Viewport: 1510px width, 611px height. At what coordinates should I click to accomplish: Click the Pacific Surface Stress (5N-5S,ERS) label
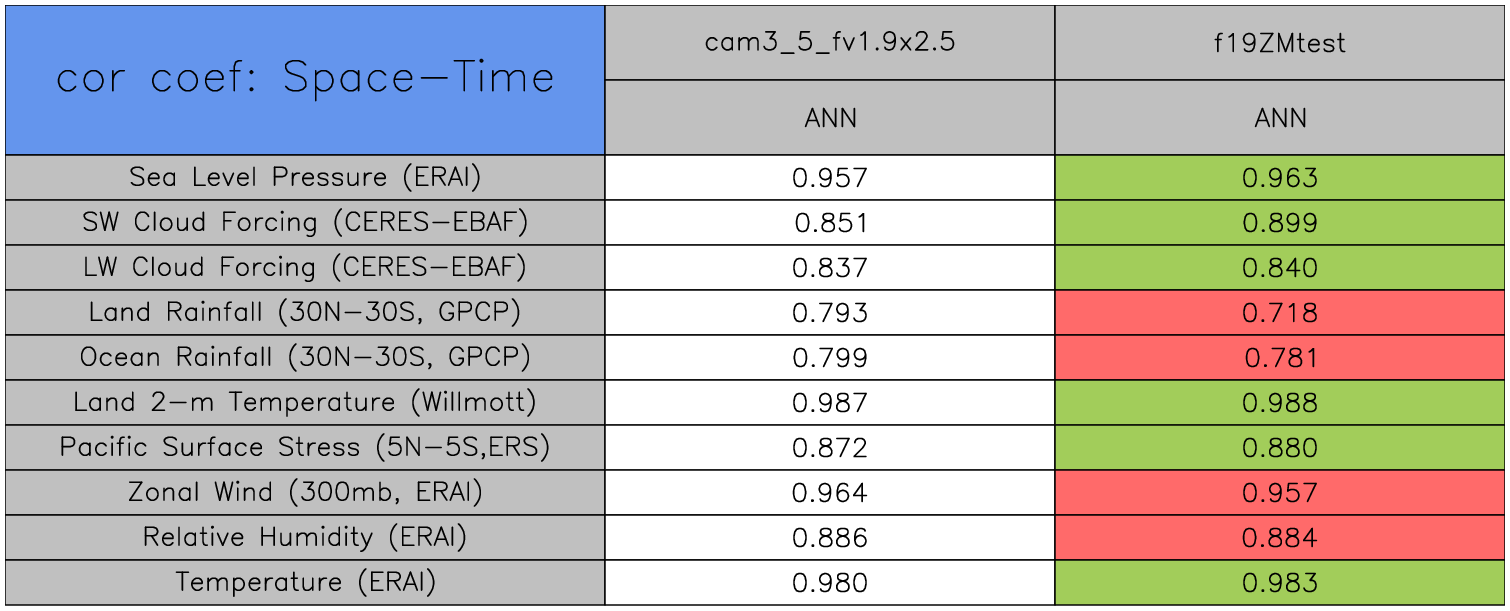(305, 447)
